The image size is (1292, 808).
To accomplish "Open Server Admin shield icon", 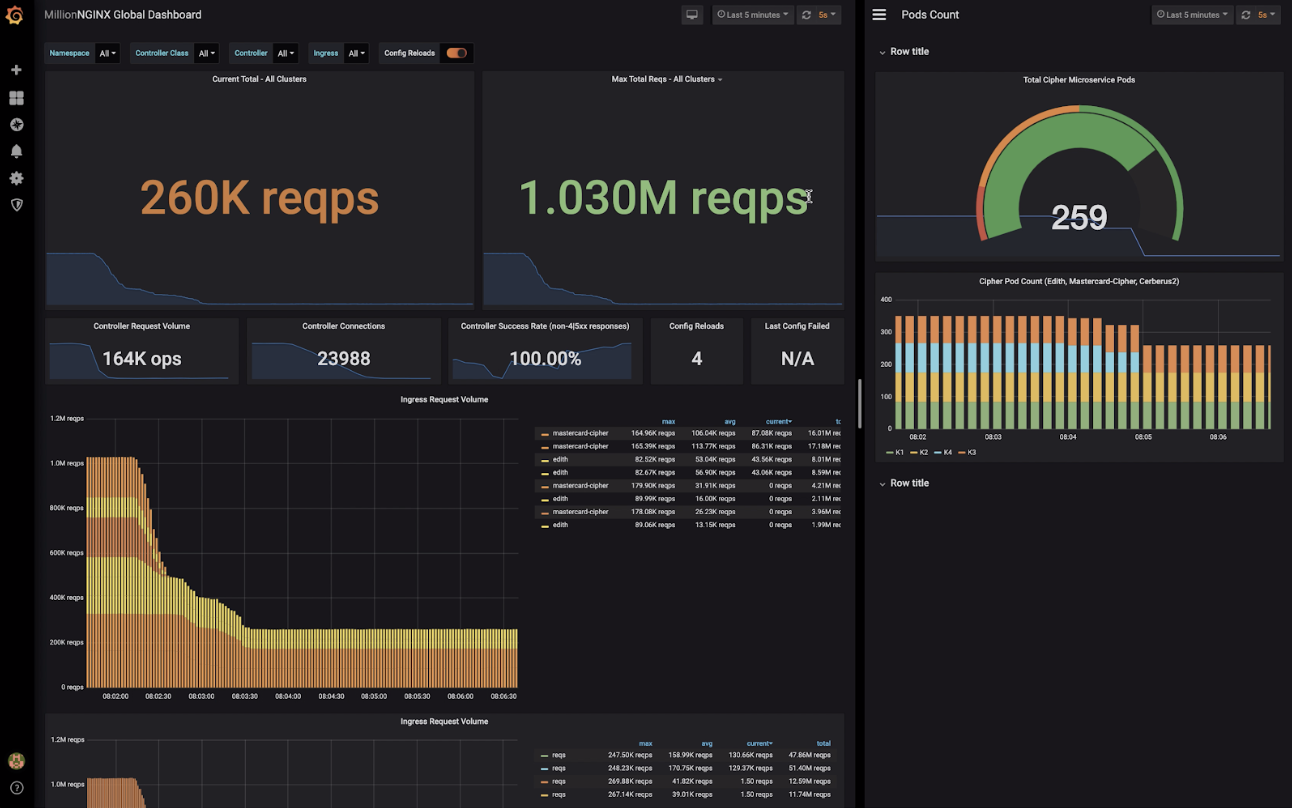I will point(16,205).
